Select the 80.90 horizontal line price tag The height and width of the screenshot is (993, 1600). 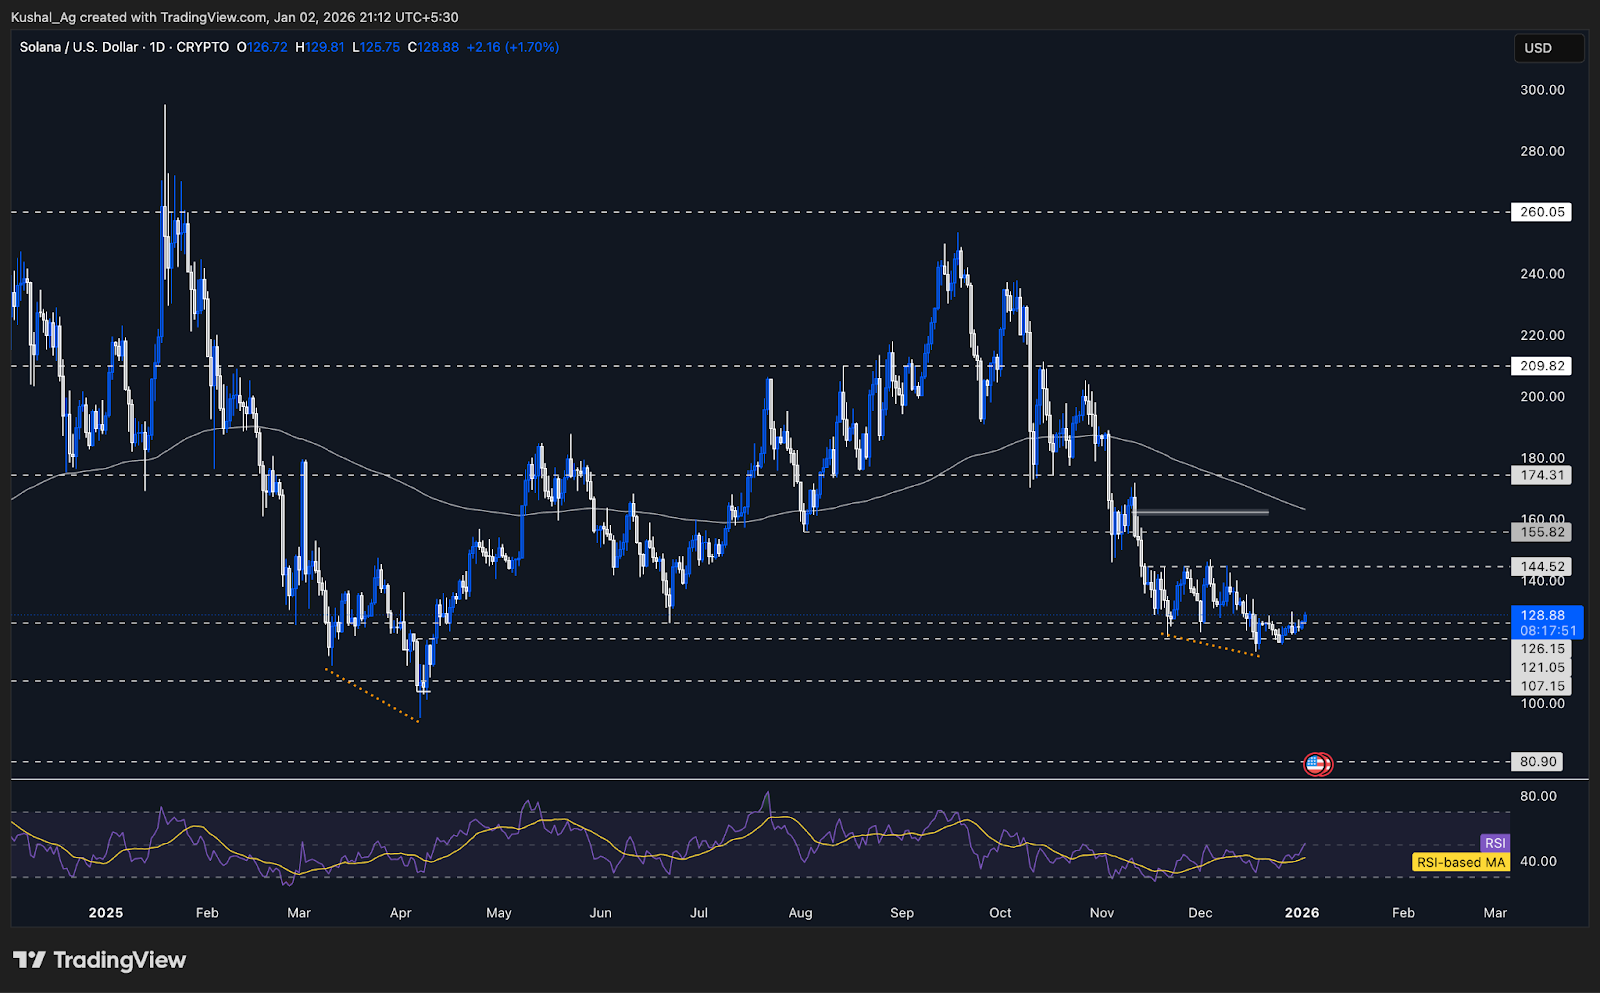click(1538, 762)
